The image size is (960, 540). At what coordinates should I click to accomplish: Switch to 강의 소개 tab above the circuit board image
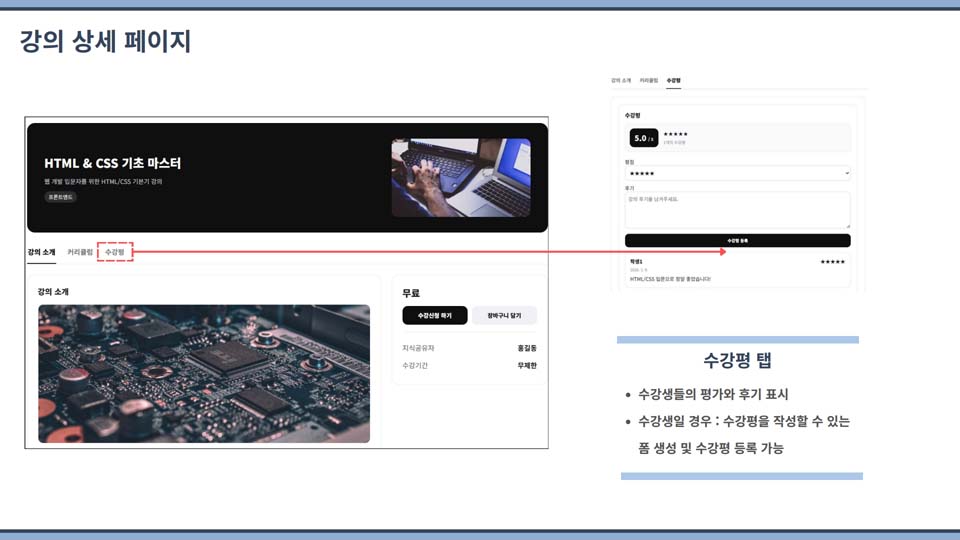tap(41, 252)
